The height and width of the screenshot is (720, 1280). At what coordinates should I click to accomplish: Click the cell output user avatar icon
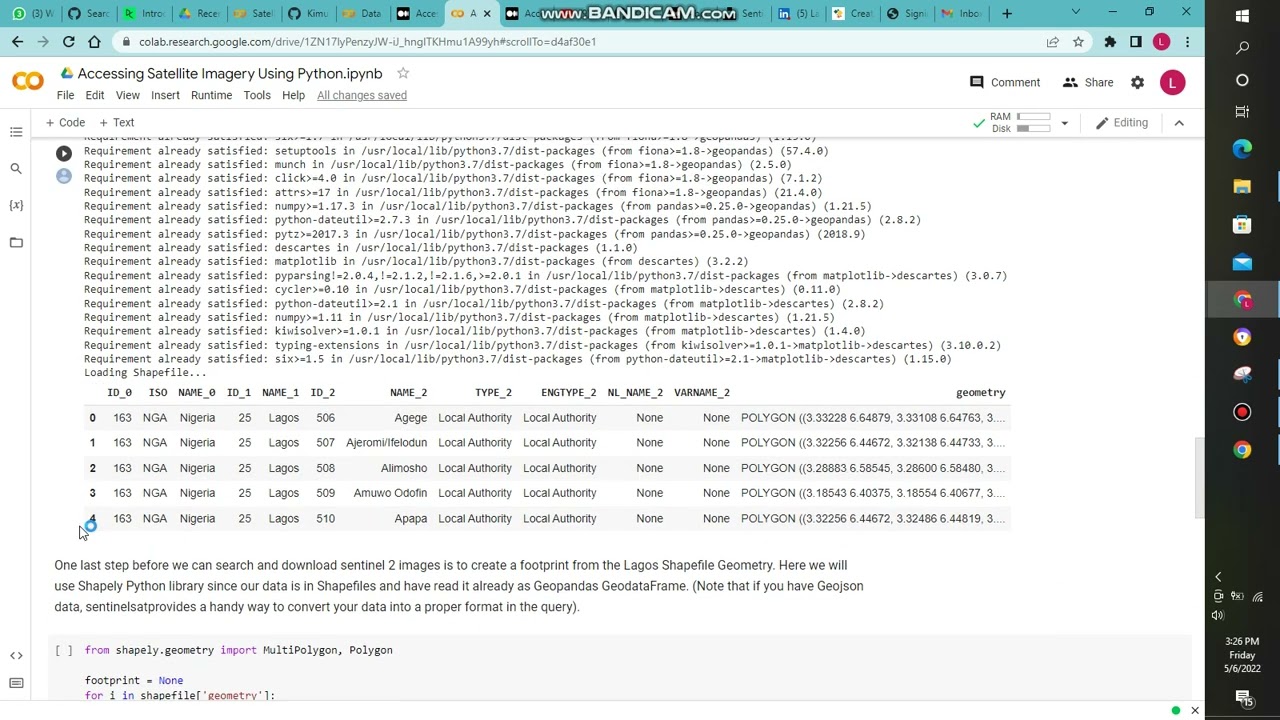coord(64,176)
